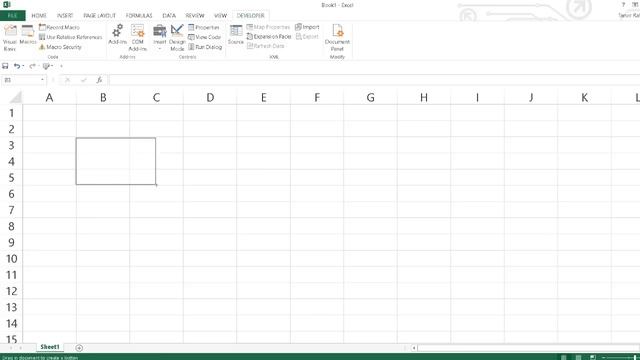Open the Visual Basic editor

coord(10,38)
